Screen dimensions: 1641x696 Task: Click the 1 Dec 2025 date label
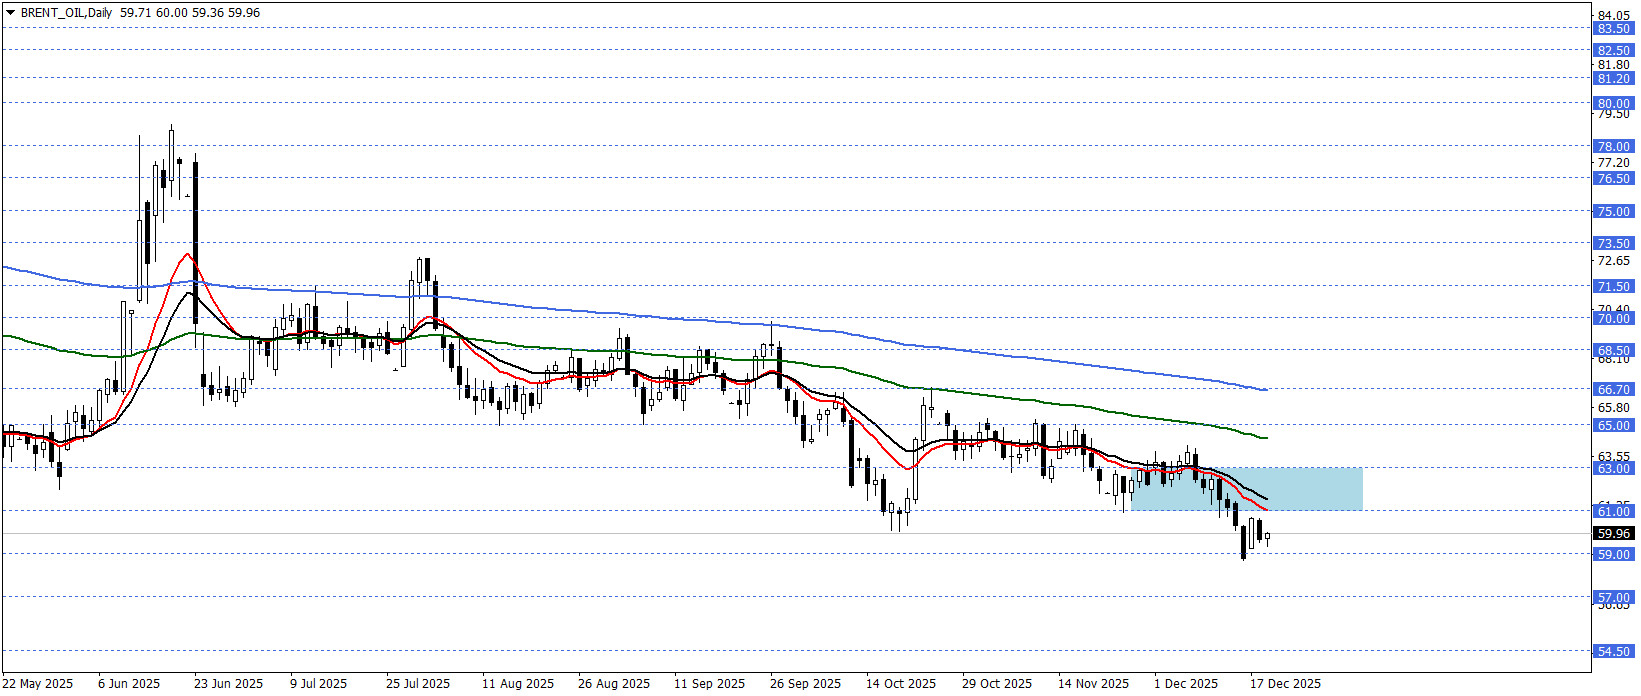(1186, 684)
